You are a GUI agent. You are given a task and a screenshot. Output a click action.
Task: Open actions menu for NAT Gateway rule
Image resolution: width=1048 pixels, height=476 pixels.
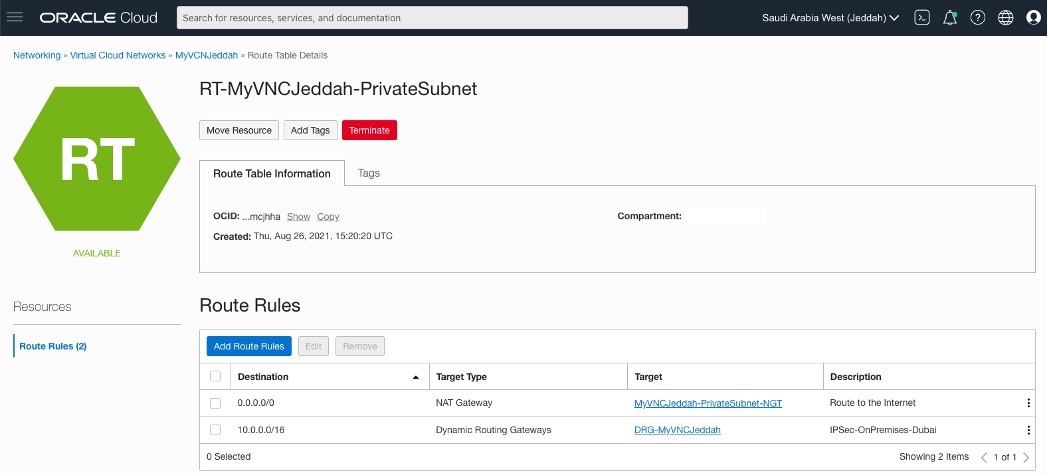click(x=1027, y=403)
